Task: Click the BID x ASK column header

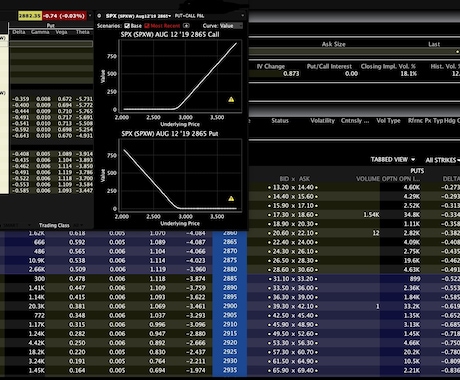Action: coord(295,179)
